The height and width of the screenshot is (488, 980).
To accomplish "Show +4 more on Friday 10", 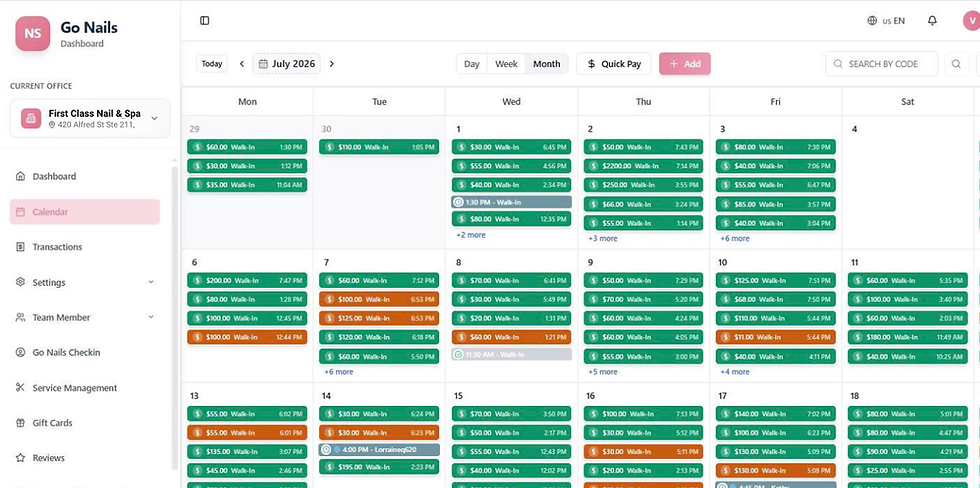I will click(735, 372).
